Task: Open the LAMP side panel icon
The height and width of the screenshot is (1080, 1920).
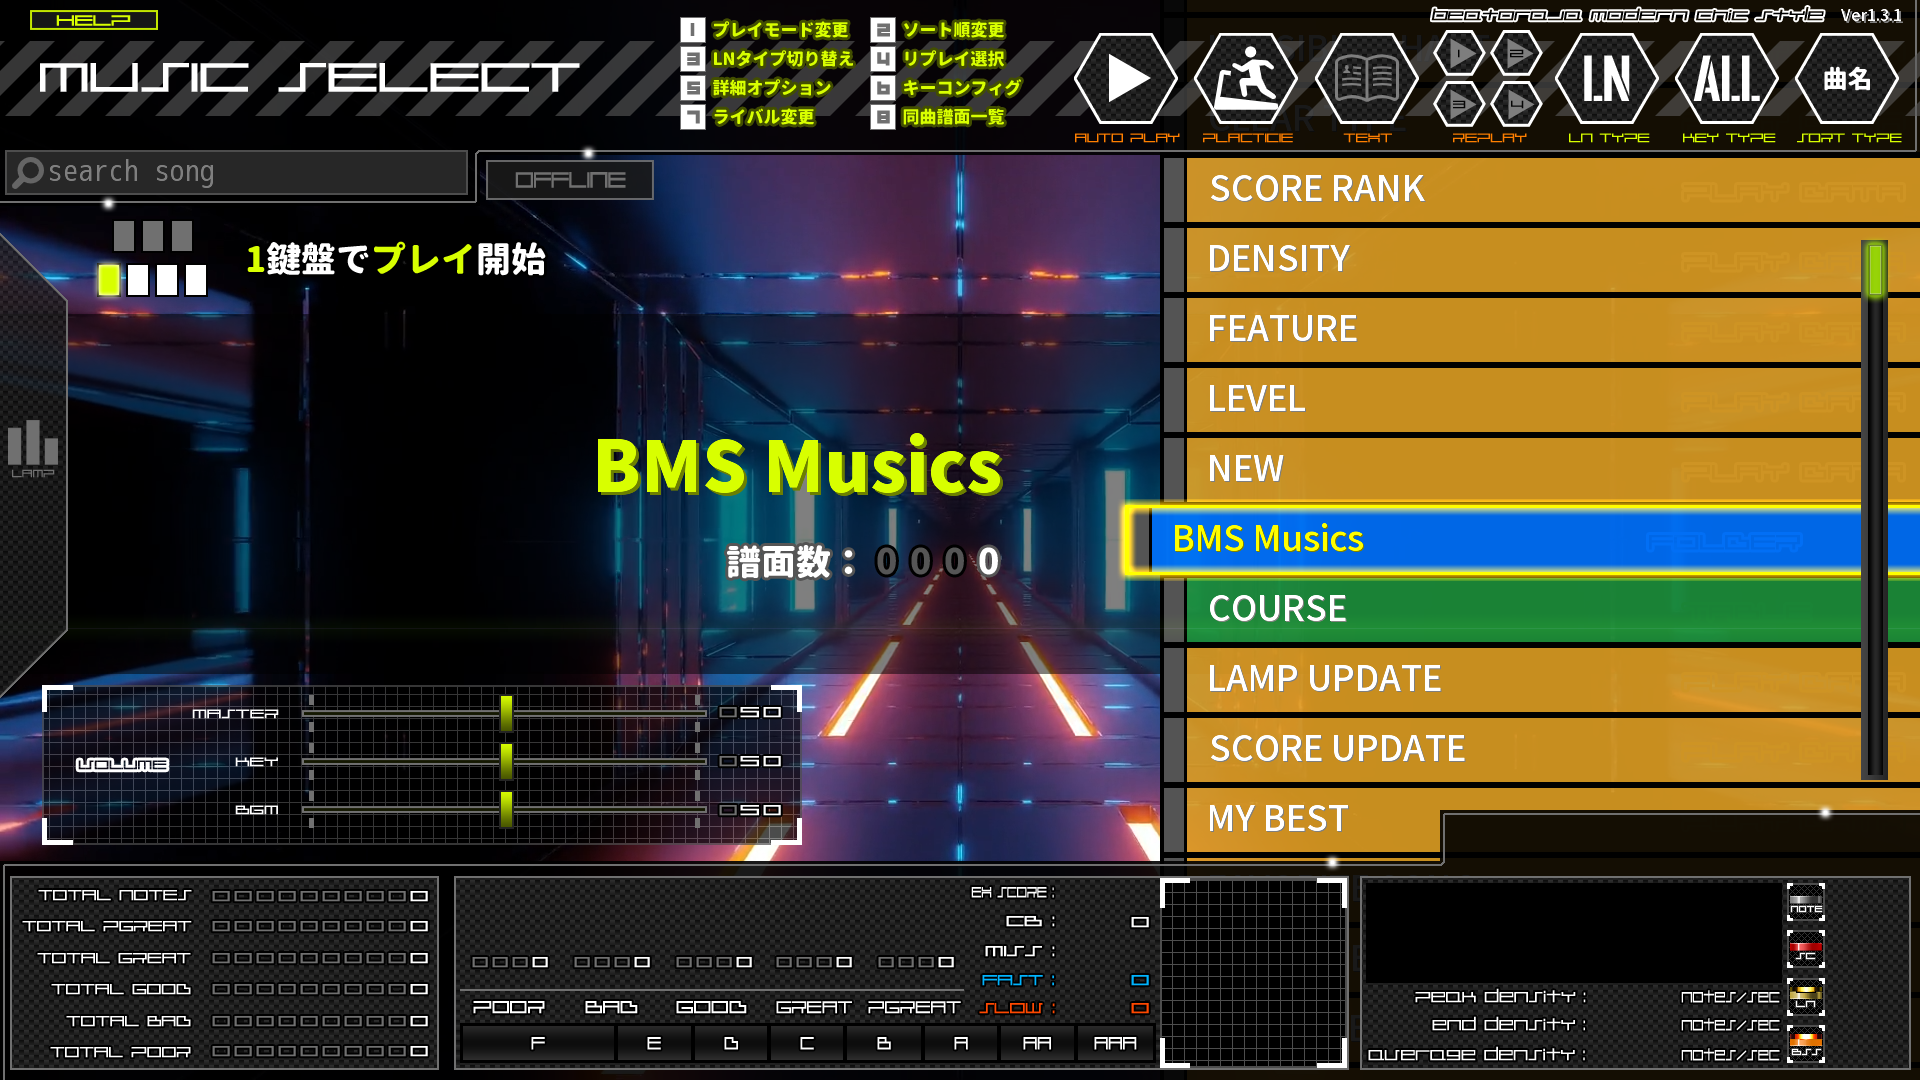Action: point(32,448)
